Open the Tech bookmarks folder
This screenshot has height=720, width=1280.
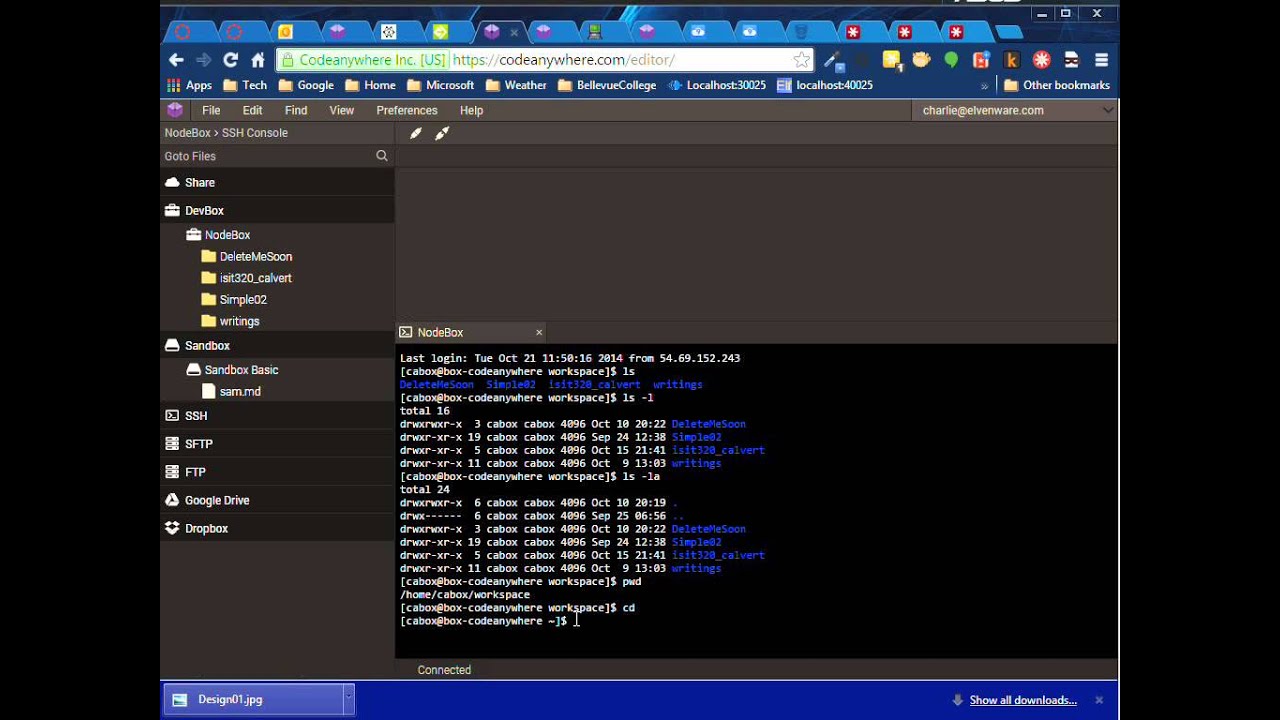click(x=245, y=86)
